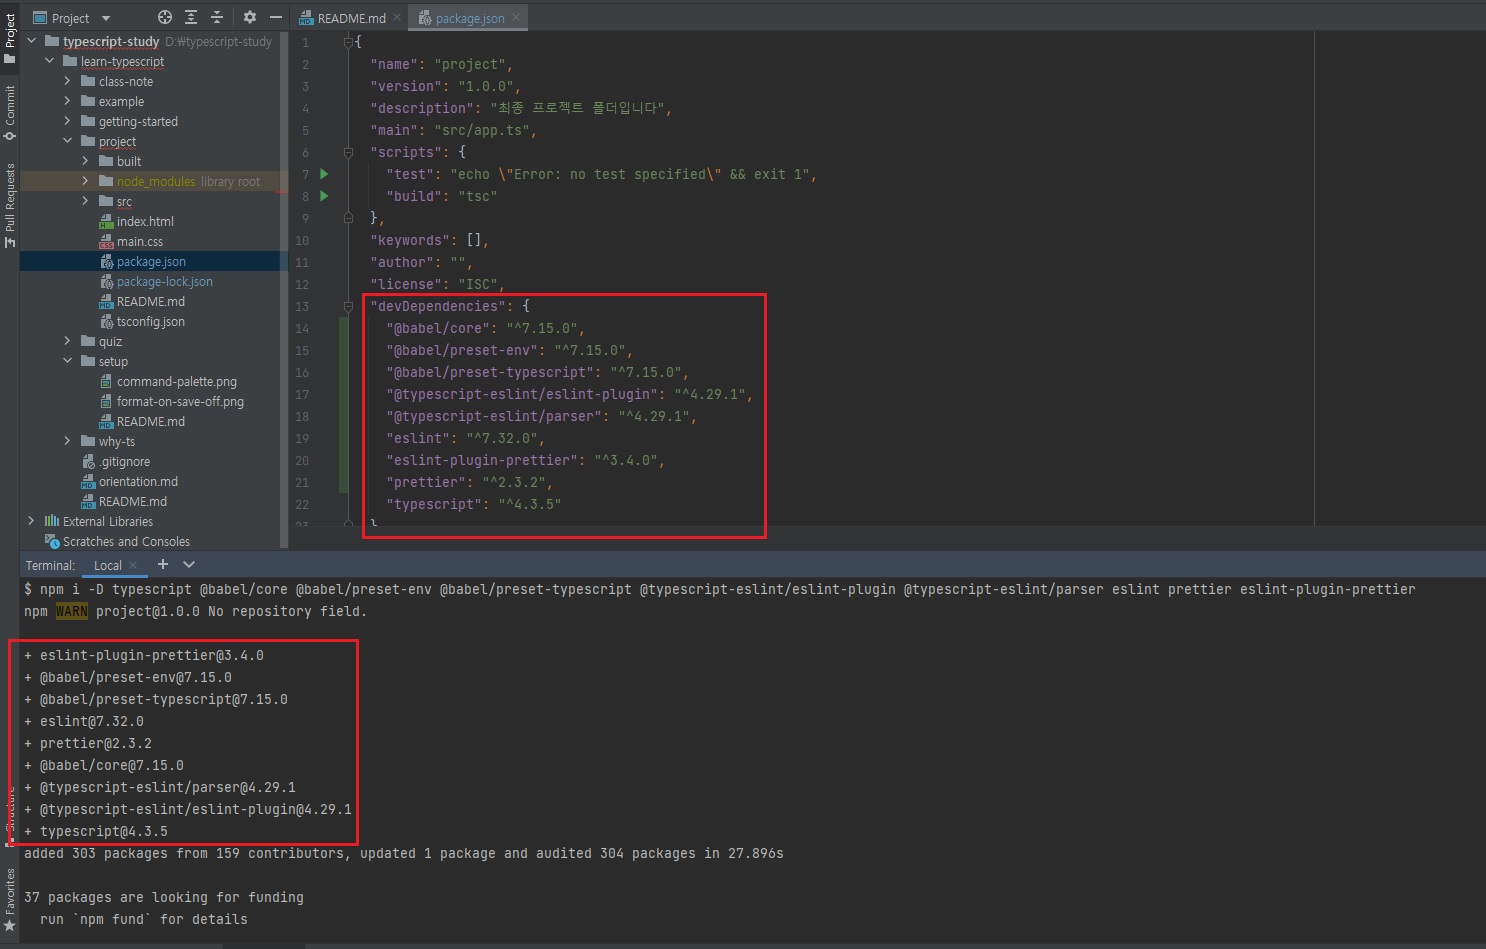Close the package.json editor tab

click(516, 17)
